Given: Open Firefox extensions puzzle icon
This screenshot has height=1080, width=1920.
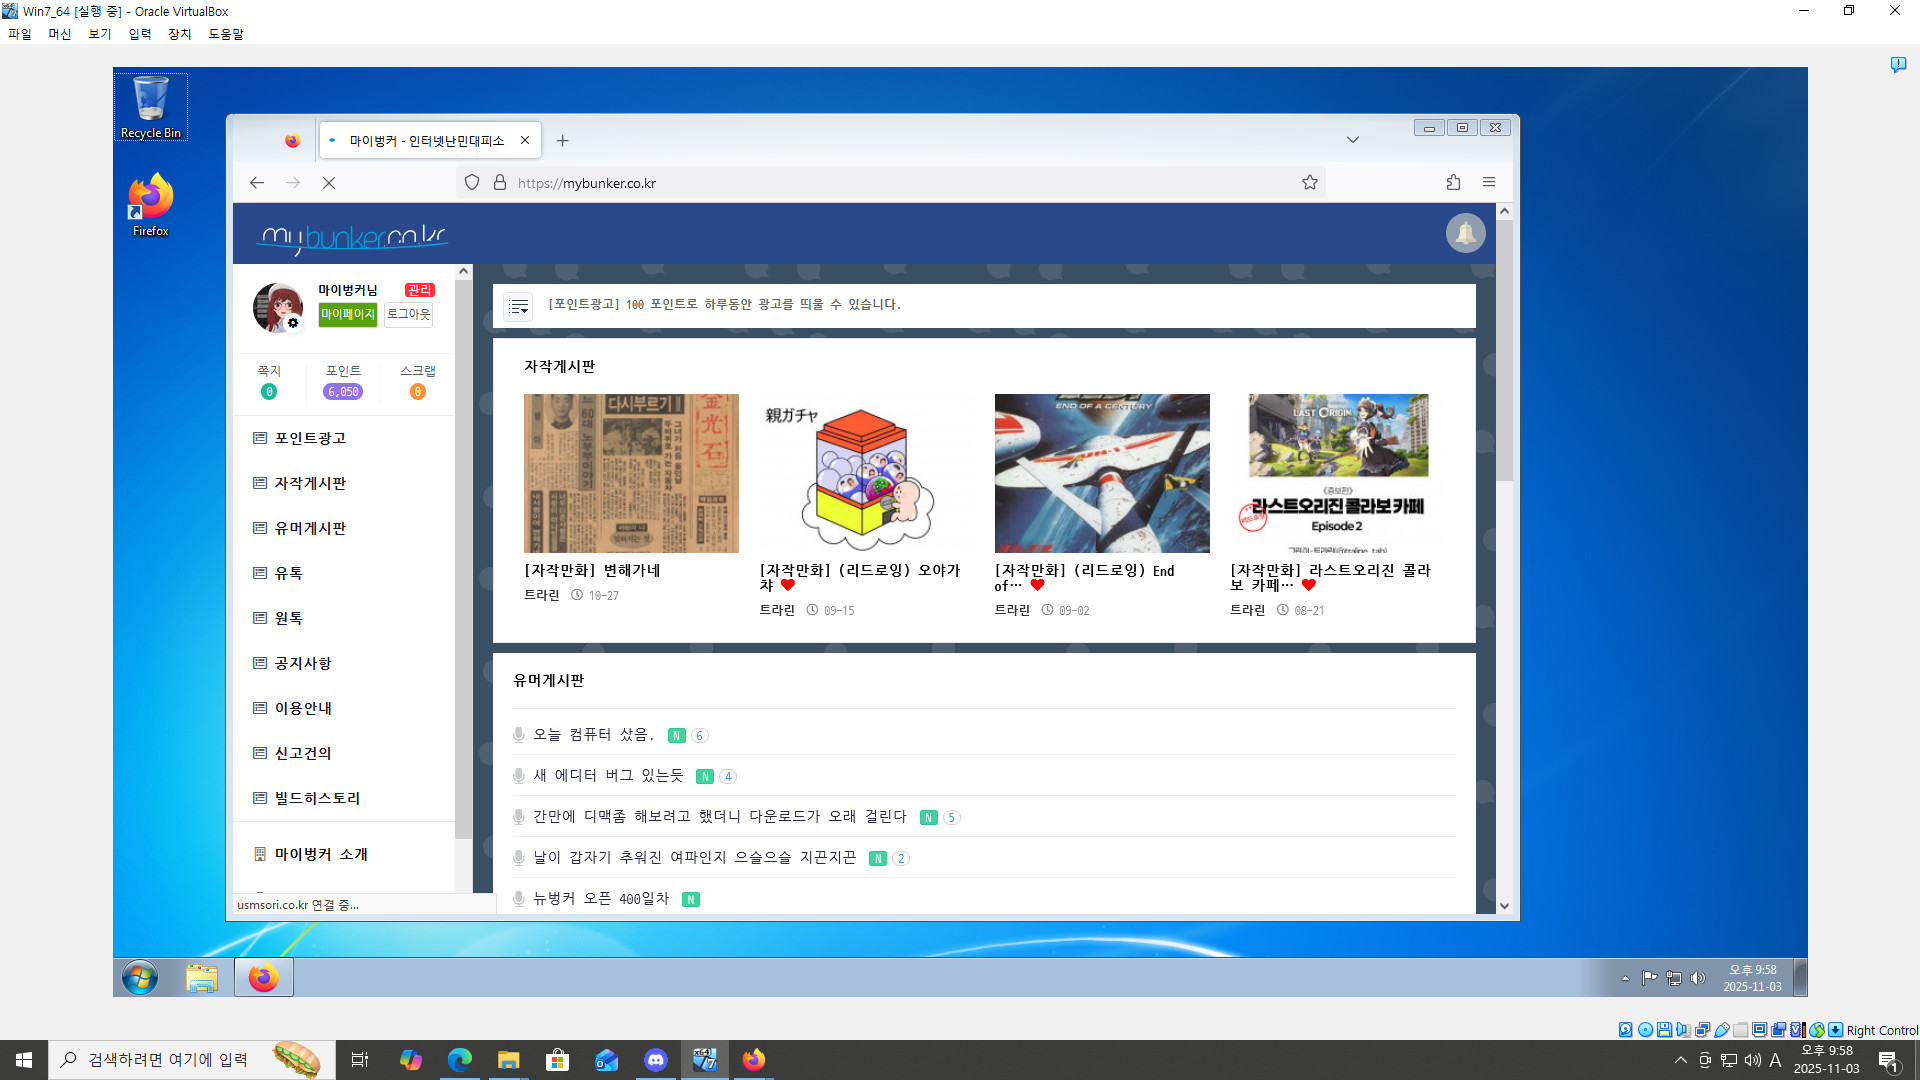Looking at the screenshot, I should tap(1453, 182).
